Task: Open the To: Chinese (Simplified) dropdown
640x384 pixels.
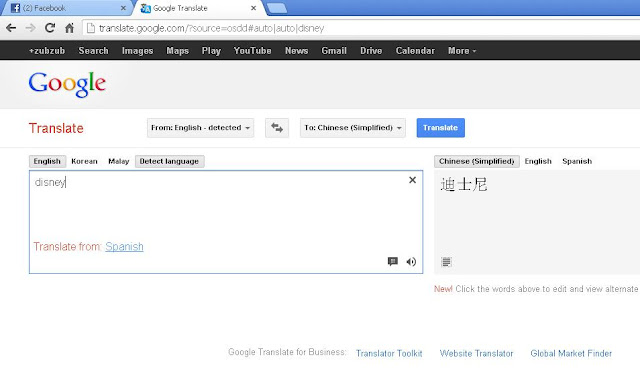Action: [353, 128]
